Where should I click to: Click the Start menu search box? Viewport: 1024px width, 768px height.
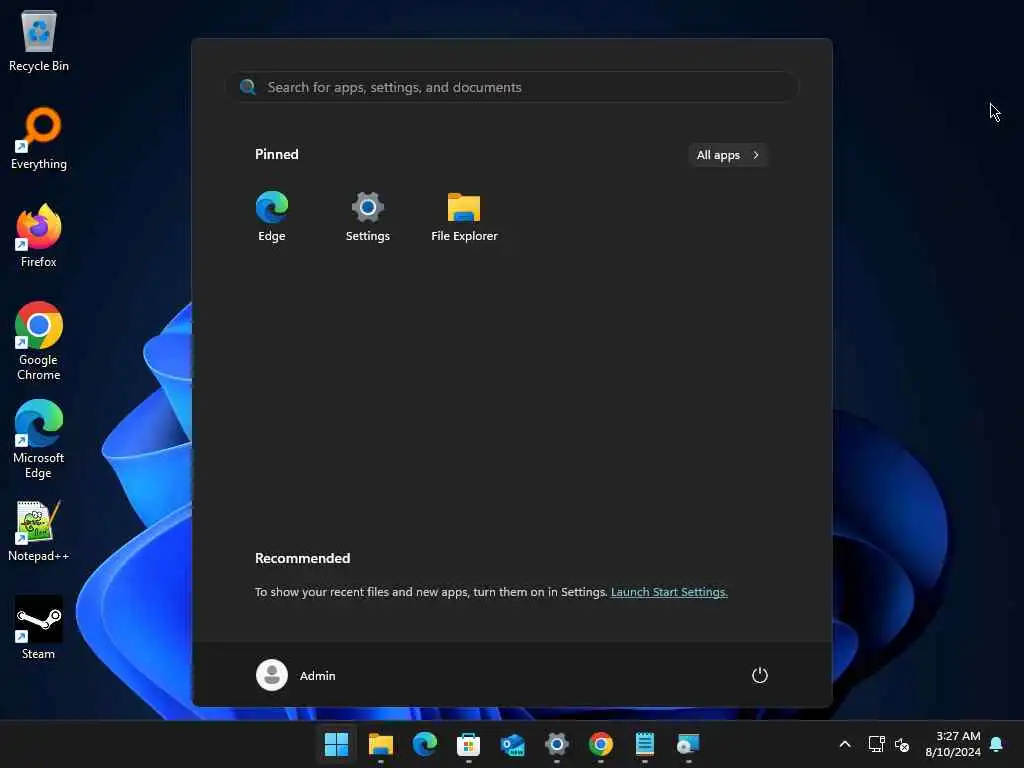tap(513, 87)
